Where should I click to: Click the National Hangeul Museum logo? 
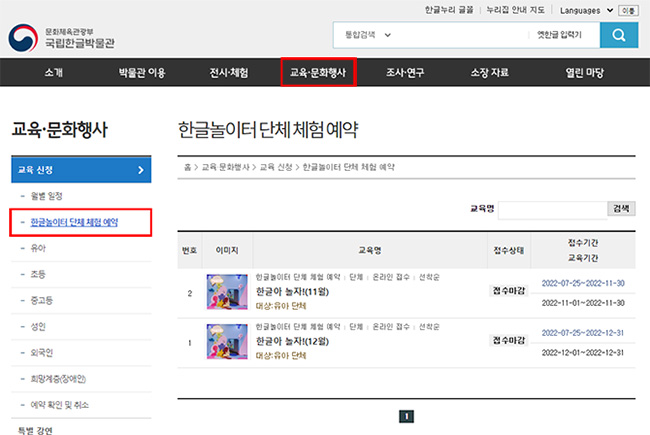(x=61, y=38)
